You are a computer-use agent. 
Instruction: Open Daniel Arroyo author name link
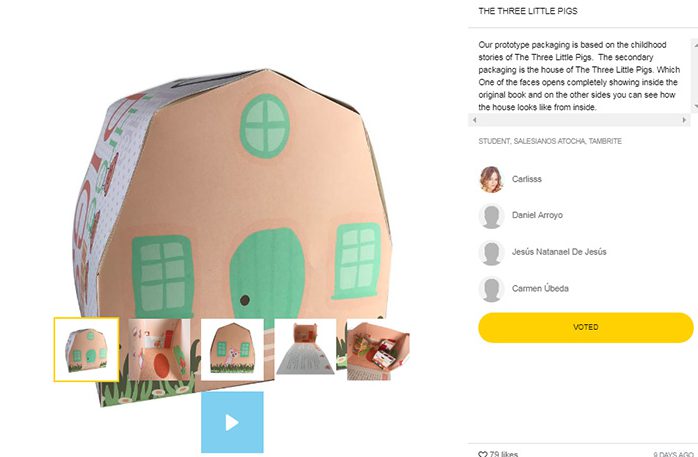[x=537, y=215]
